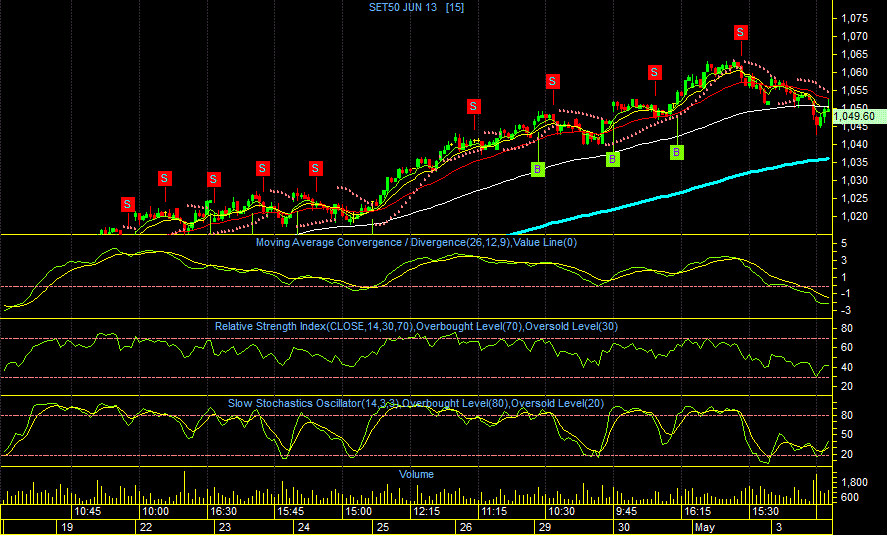Click the 1,065 price axis value

click(854, 54)
